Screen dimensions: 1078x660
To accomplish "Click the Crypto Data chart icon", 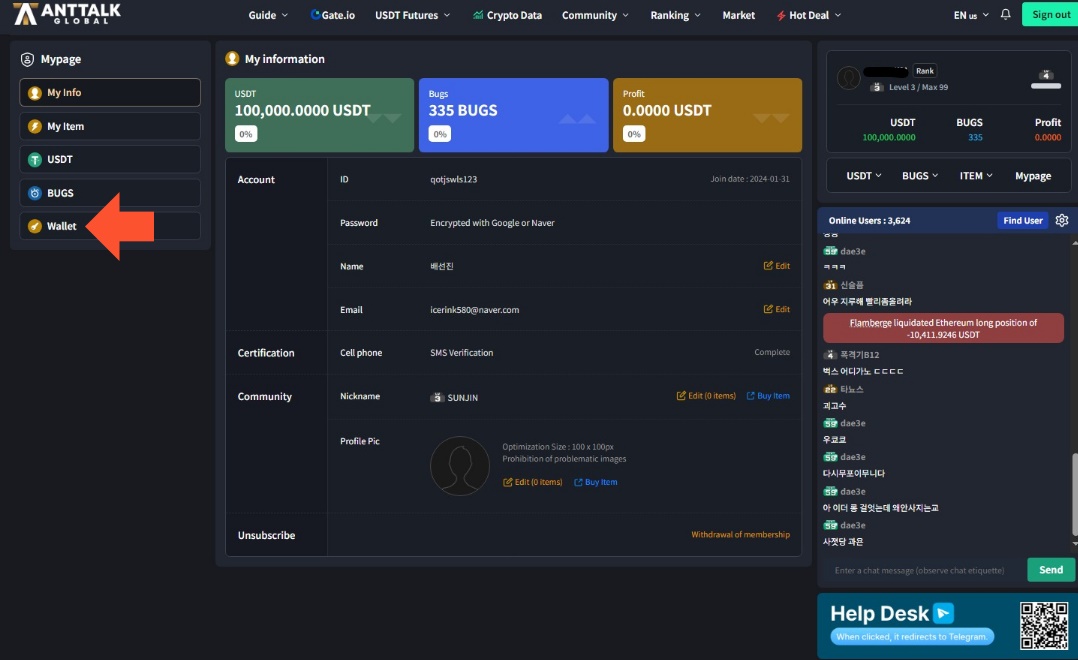I will 478,14.
